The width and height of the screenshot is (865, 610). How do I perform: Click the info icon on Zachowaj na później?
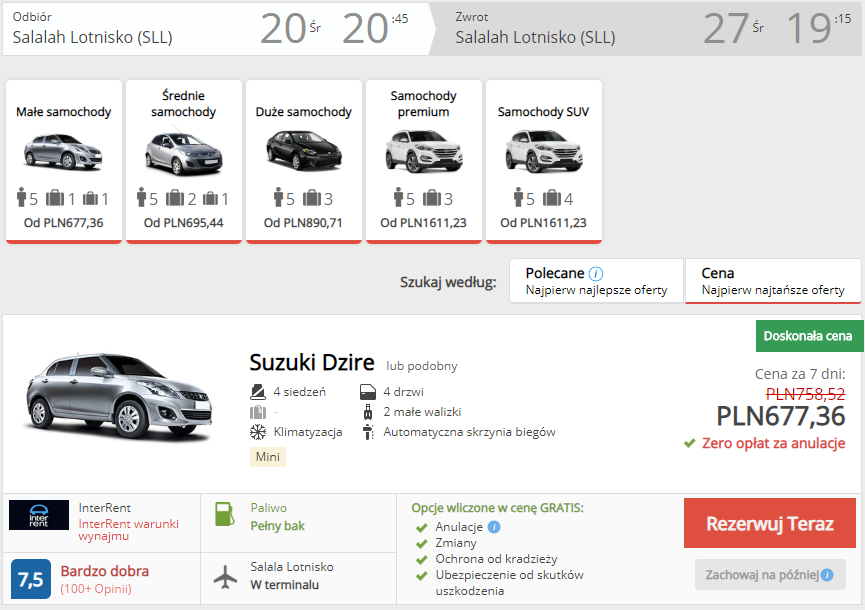pyautogui.click(x=827, y=575)
